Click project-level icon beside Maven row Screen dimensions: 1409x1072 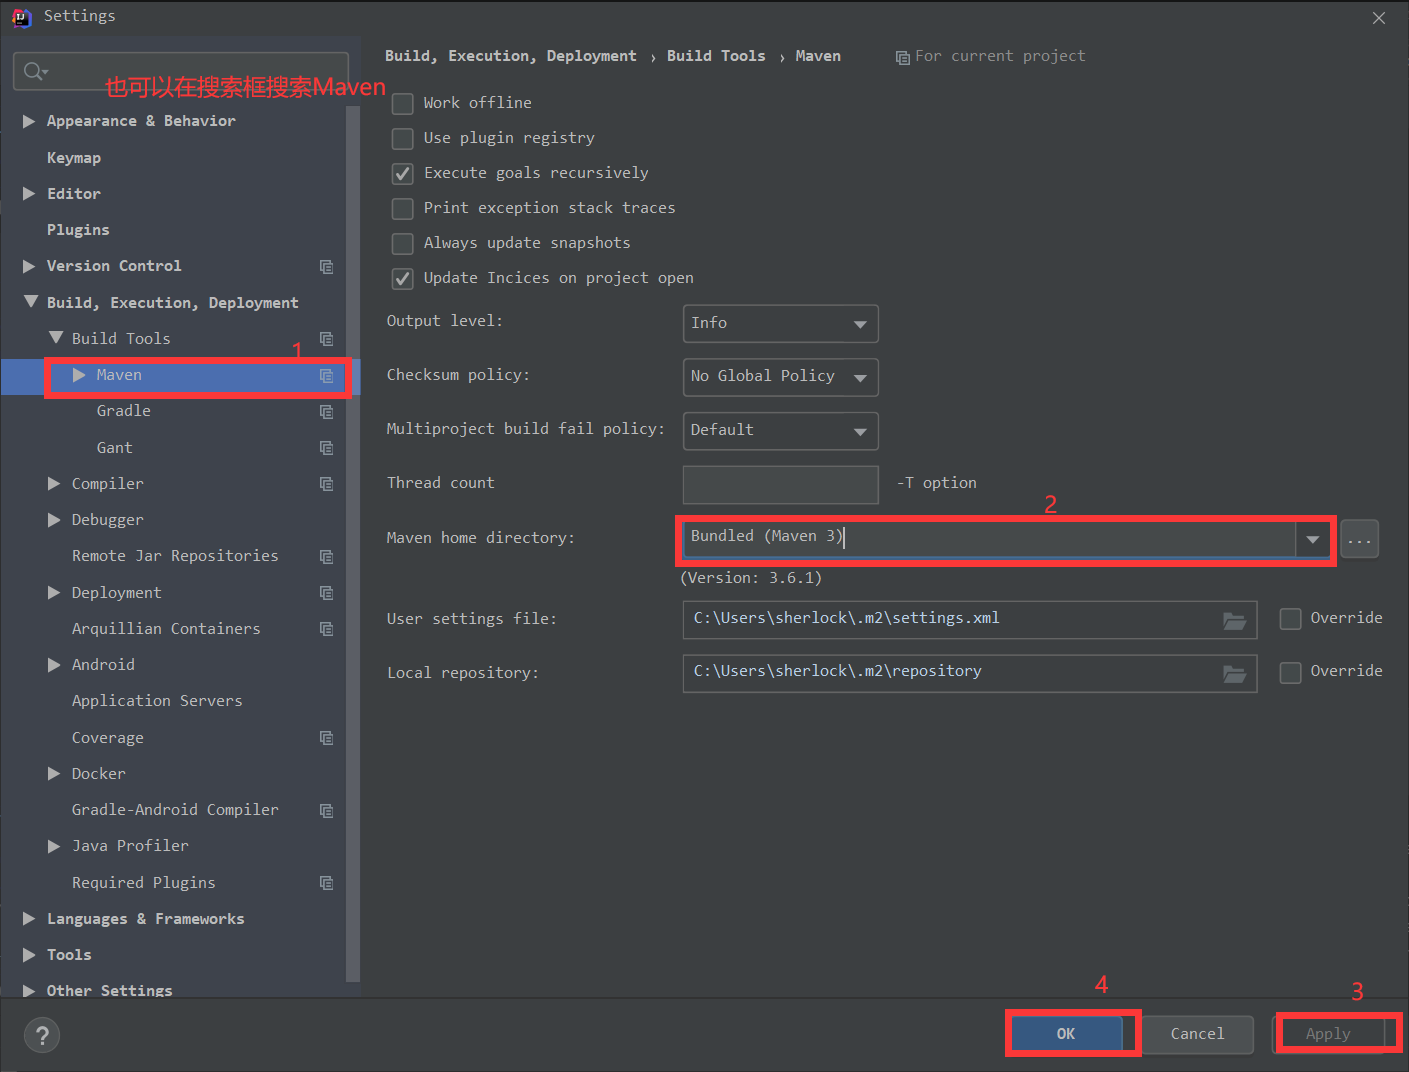(x=326, y=375)
